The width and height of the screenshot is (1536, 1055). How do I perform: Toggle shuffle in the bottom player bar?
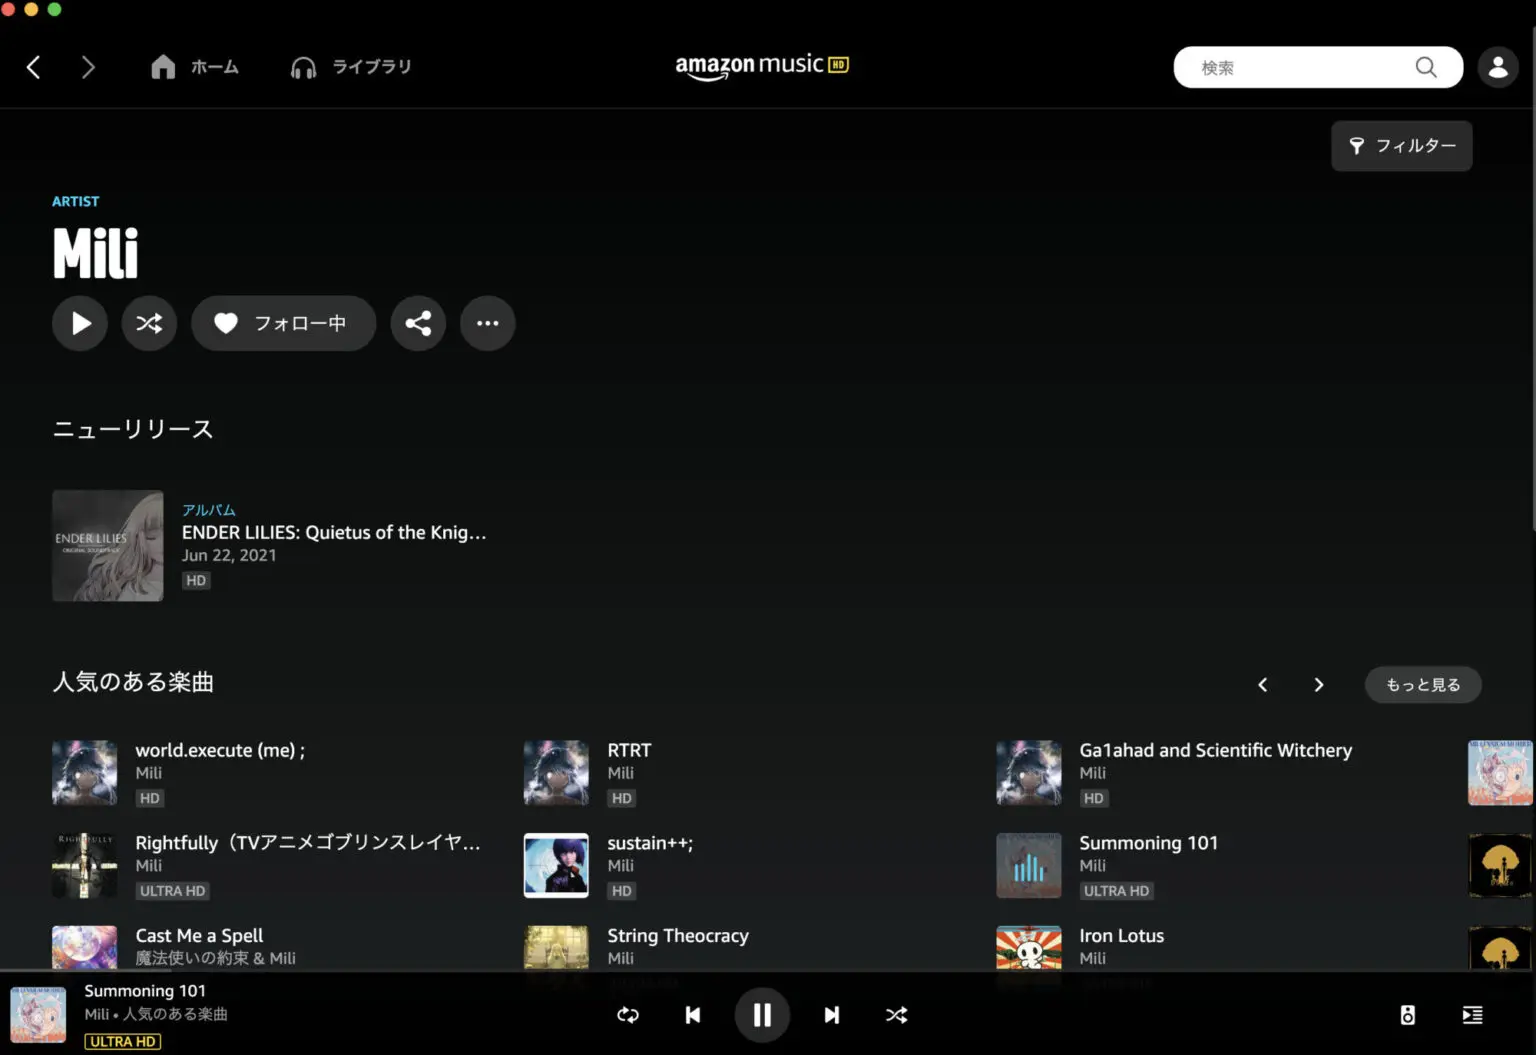(896, 1015)
